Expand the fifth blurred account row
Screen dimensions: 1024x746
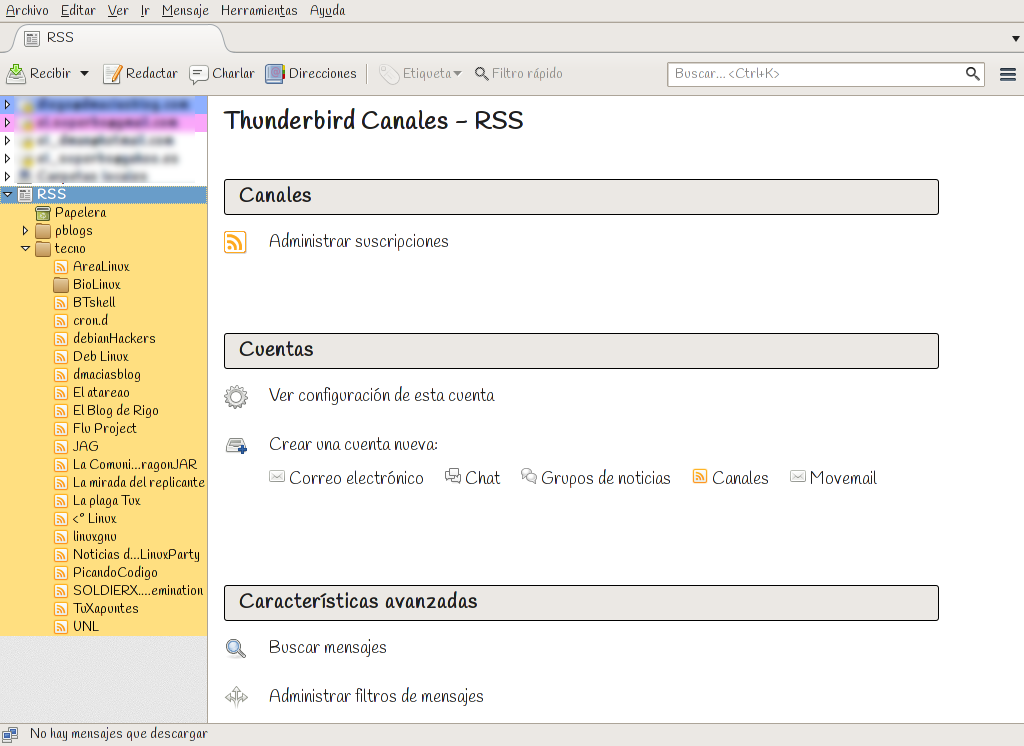[x=7, y=176]
